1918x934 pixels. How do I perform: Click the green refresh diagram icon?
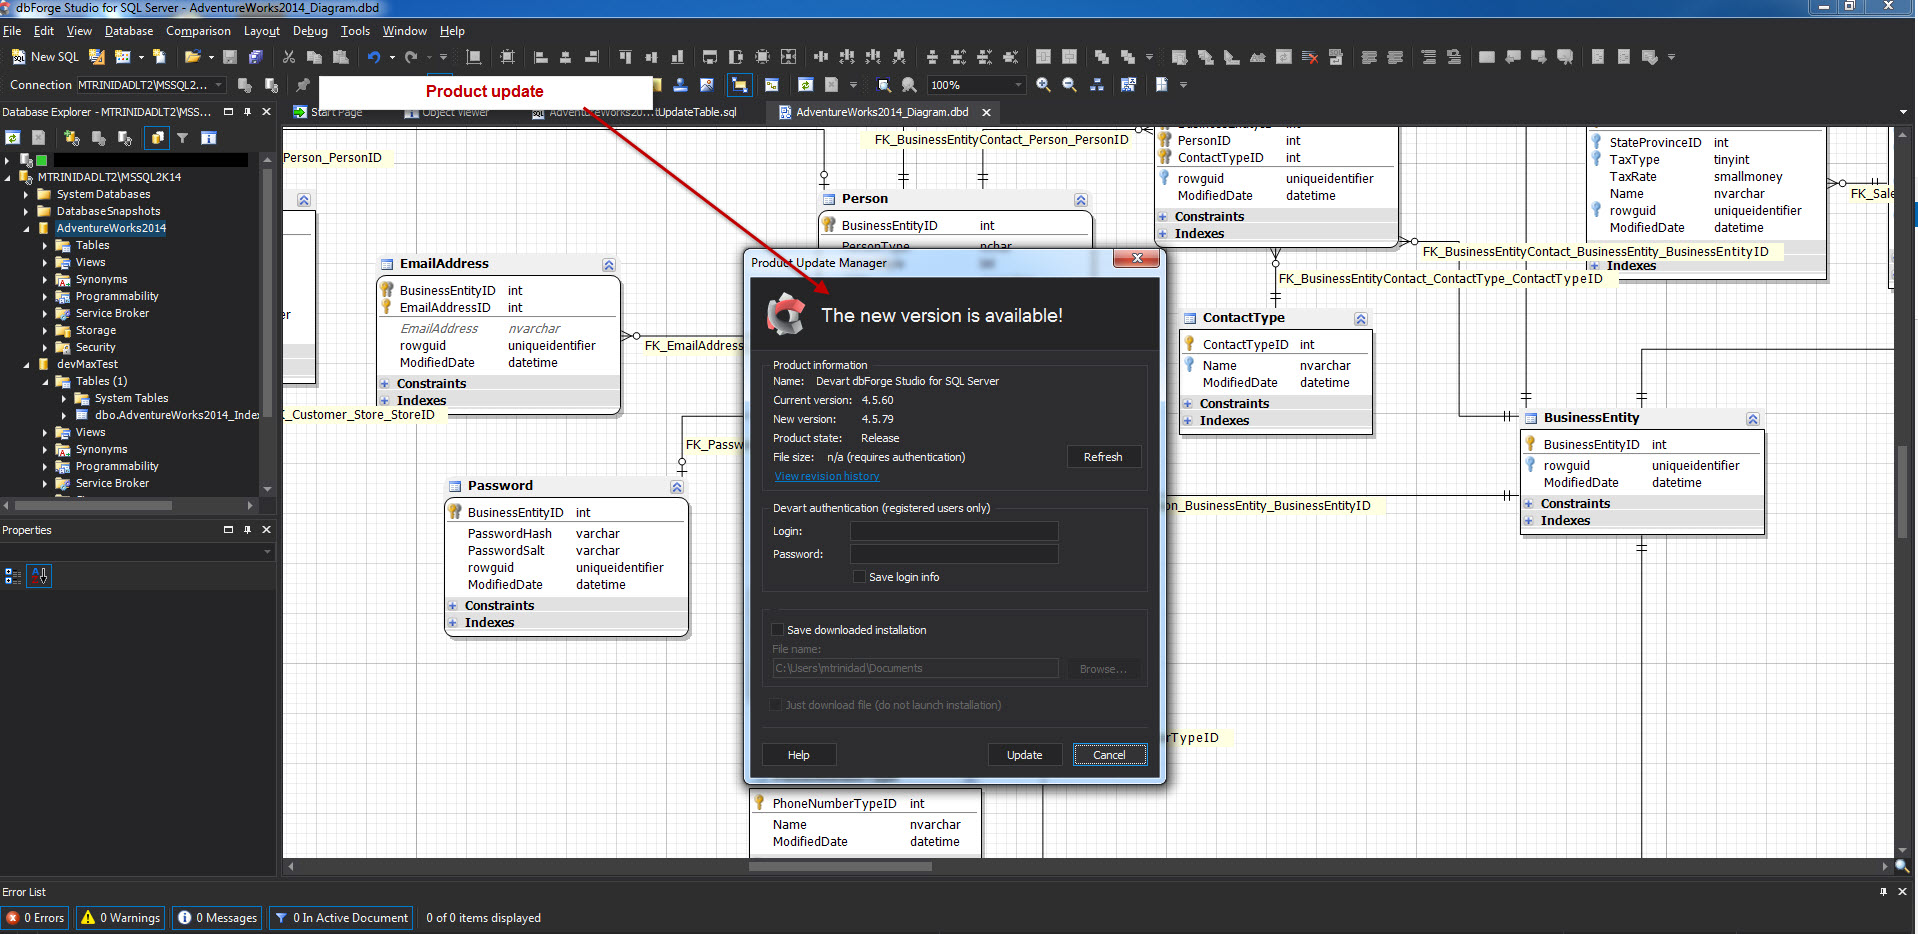(805, 85)
